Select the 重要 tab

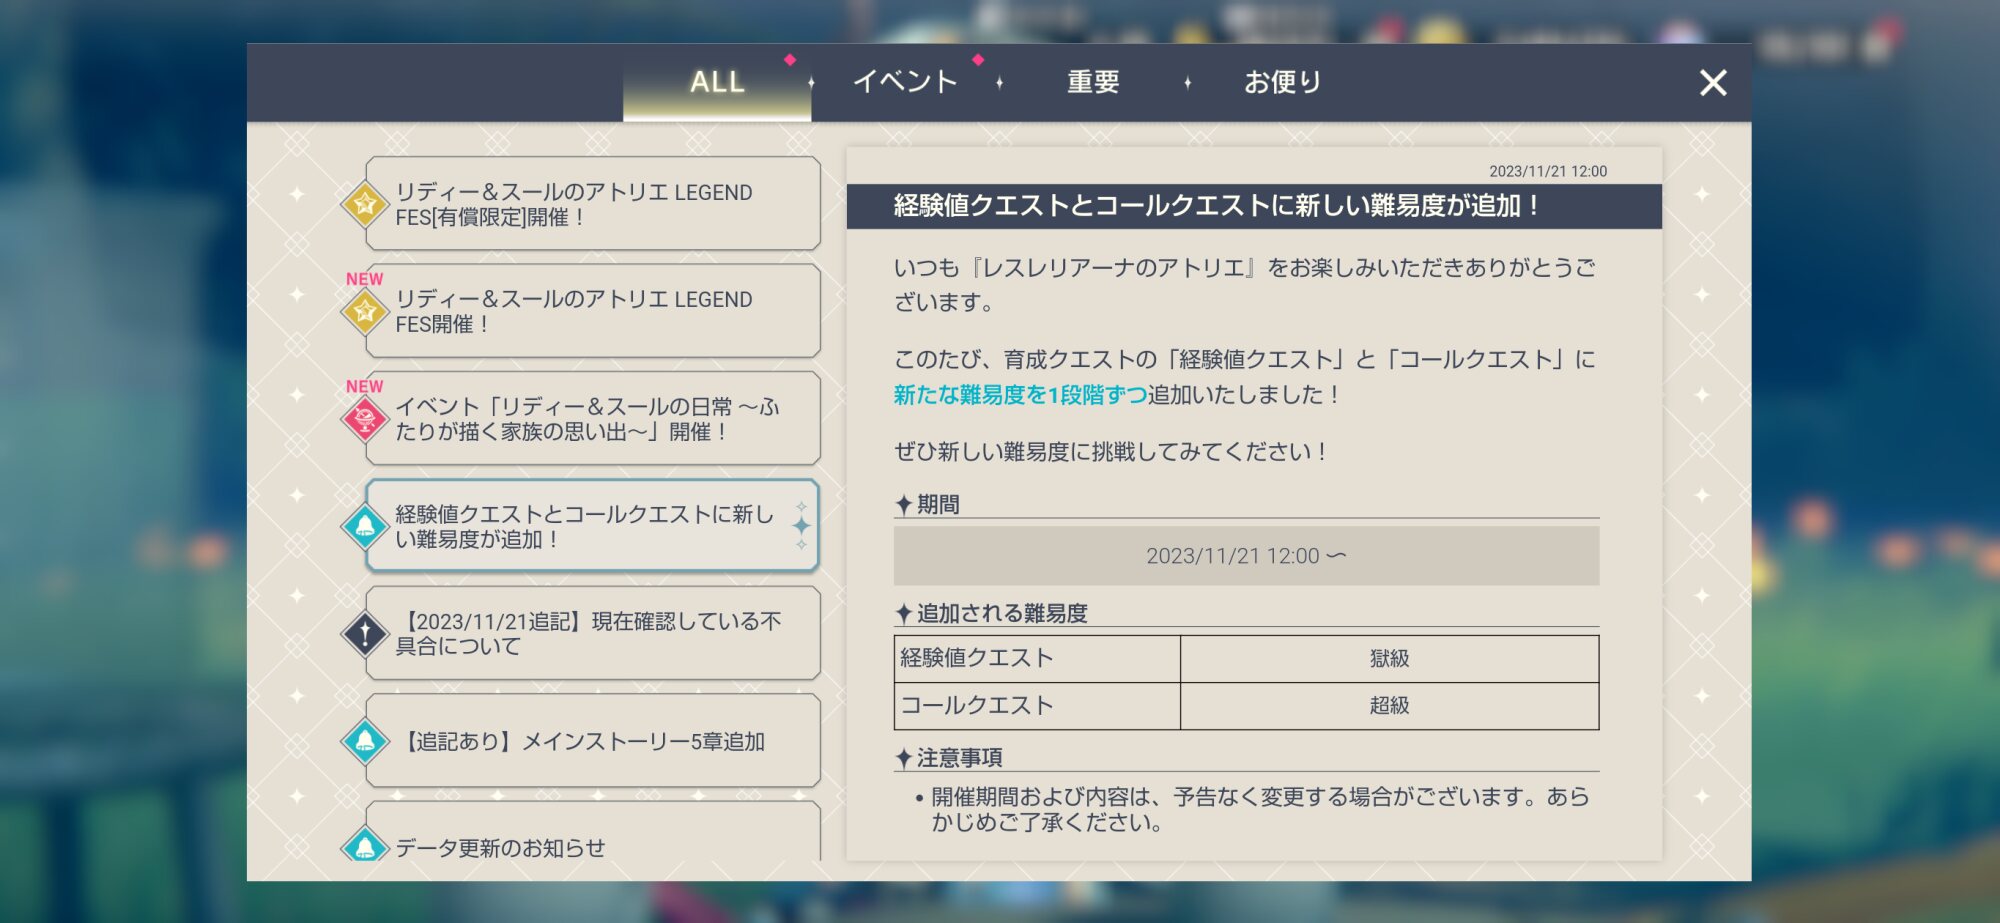point(1093,82)
